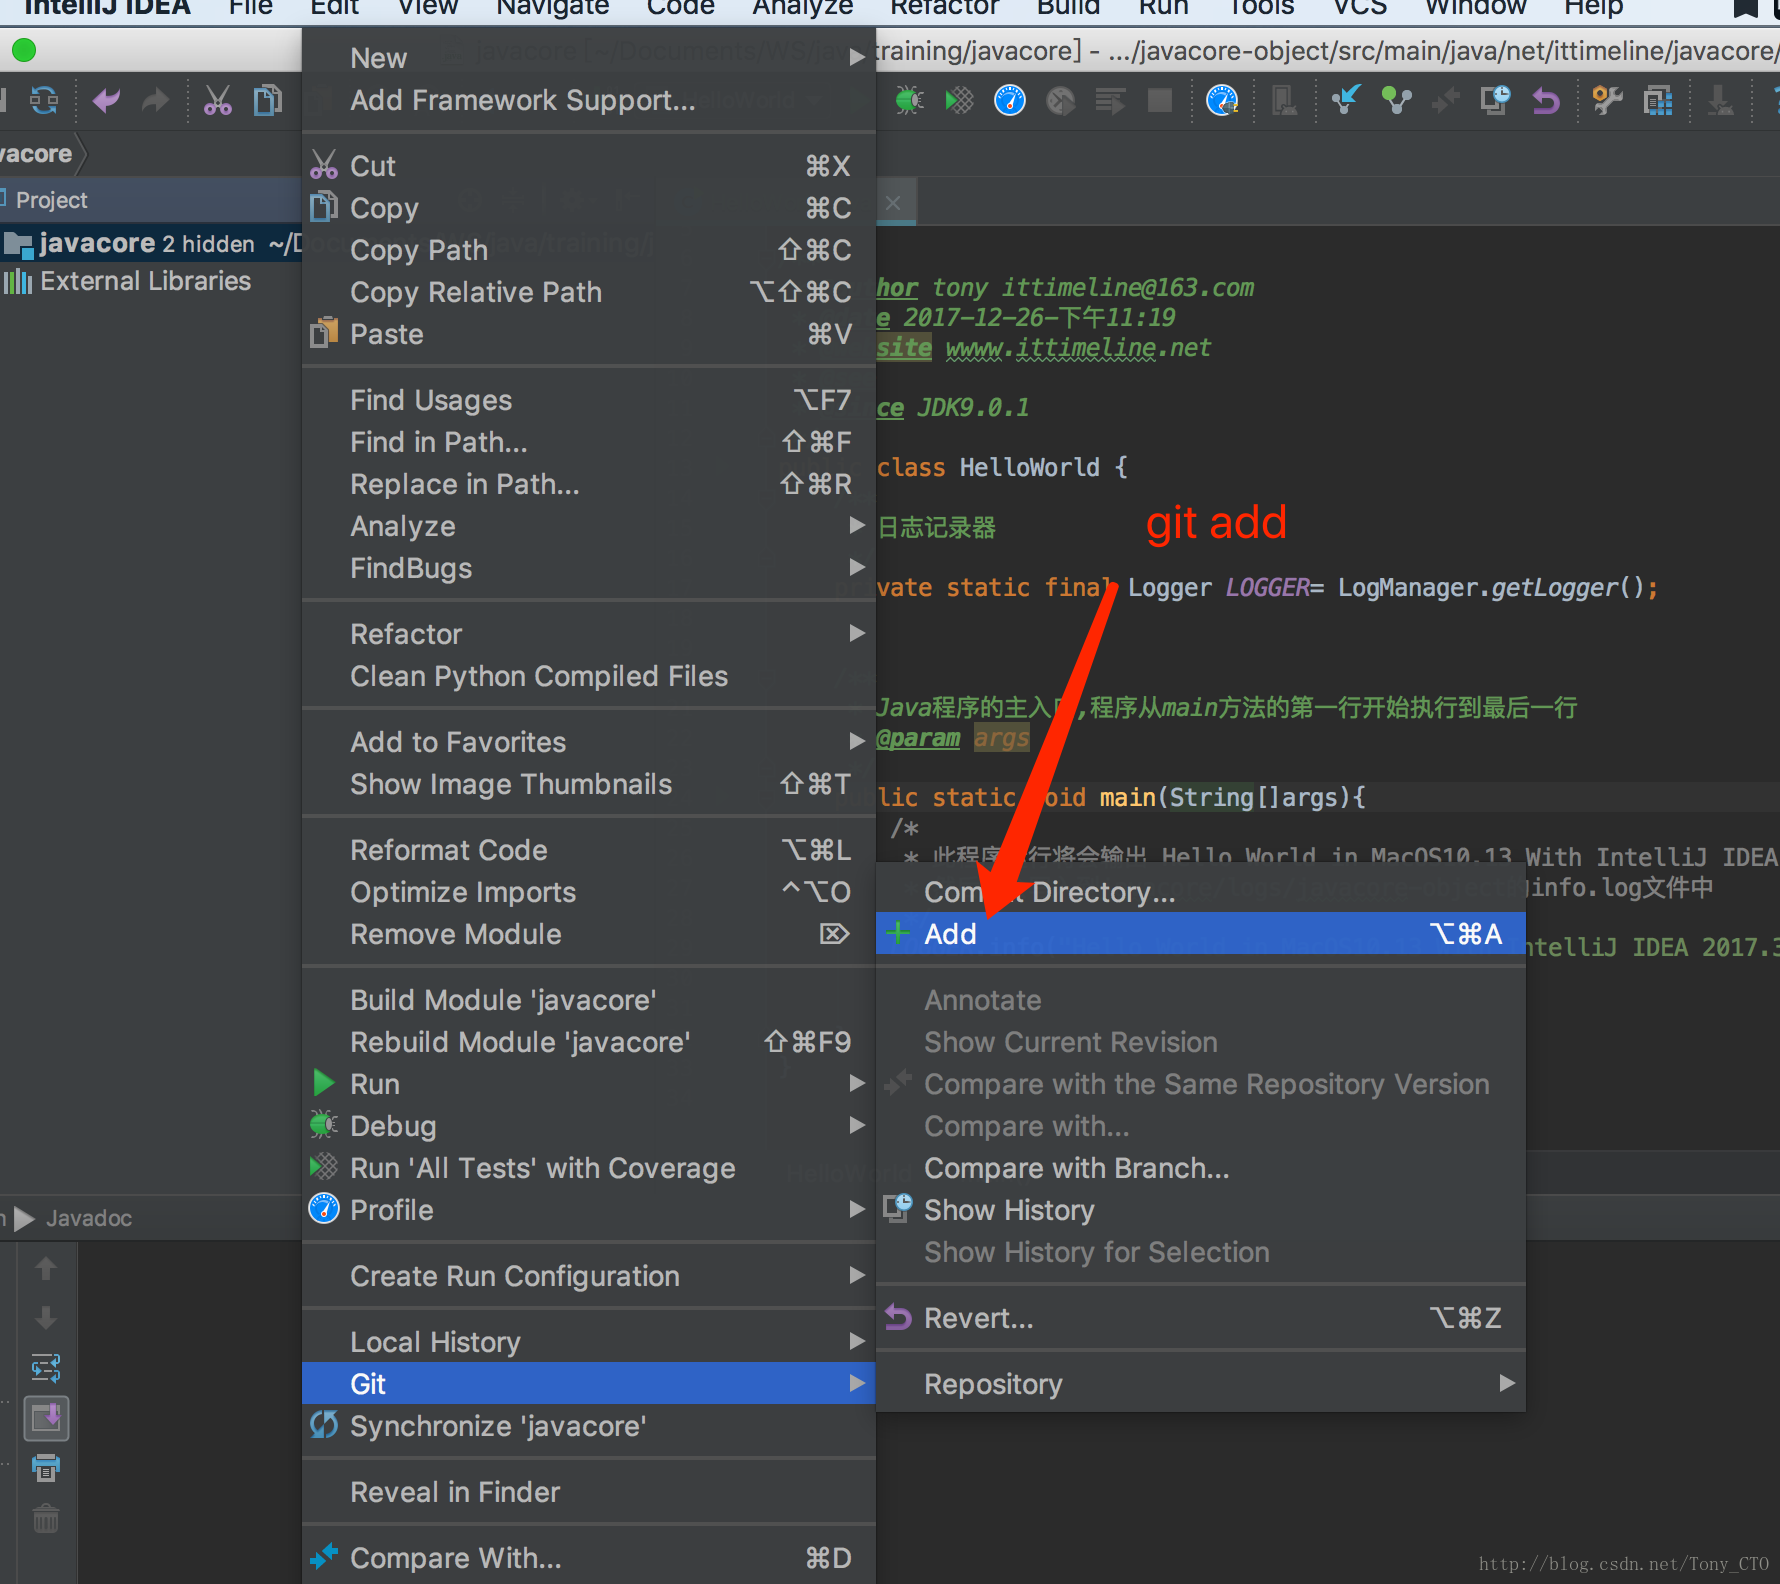Click the AVD device toolbar icon
Image resolution: width=1780 pixels, height=1584 pixels.
point(1284,100)
